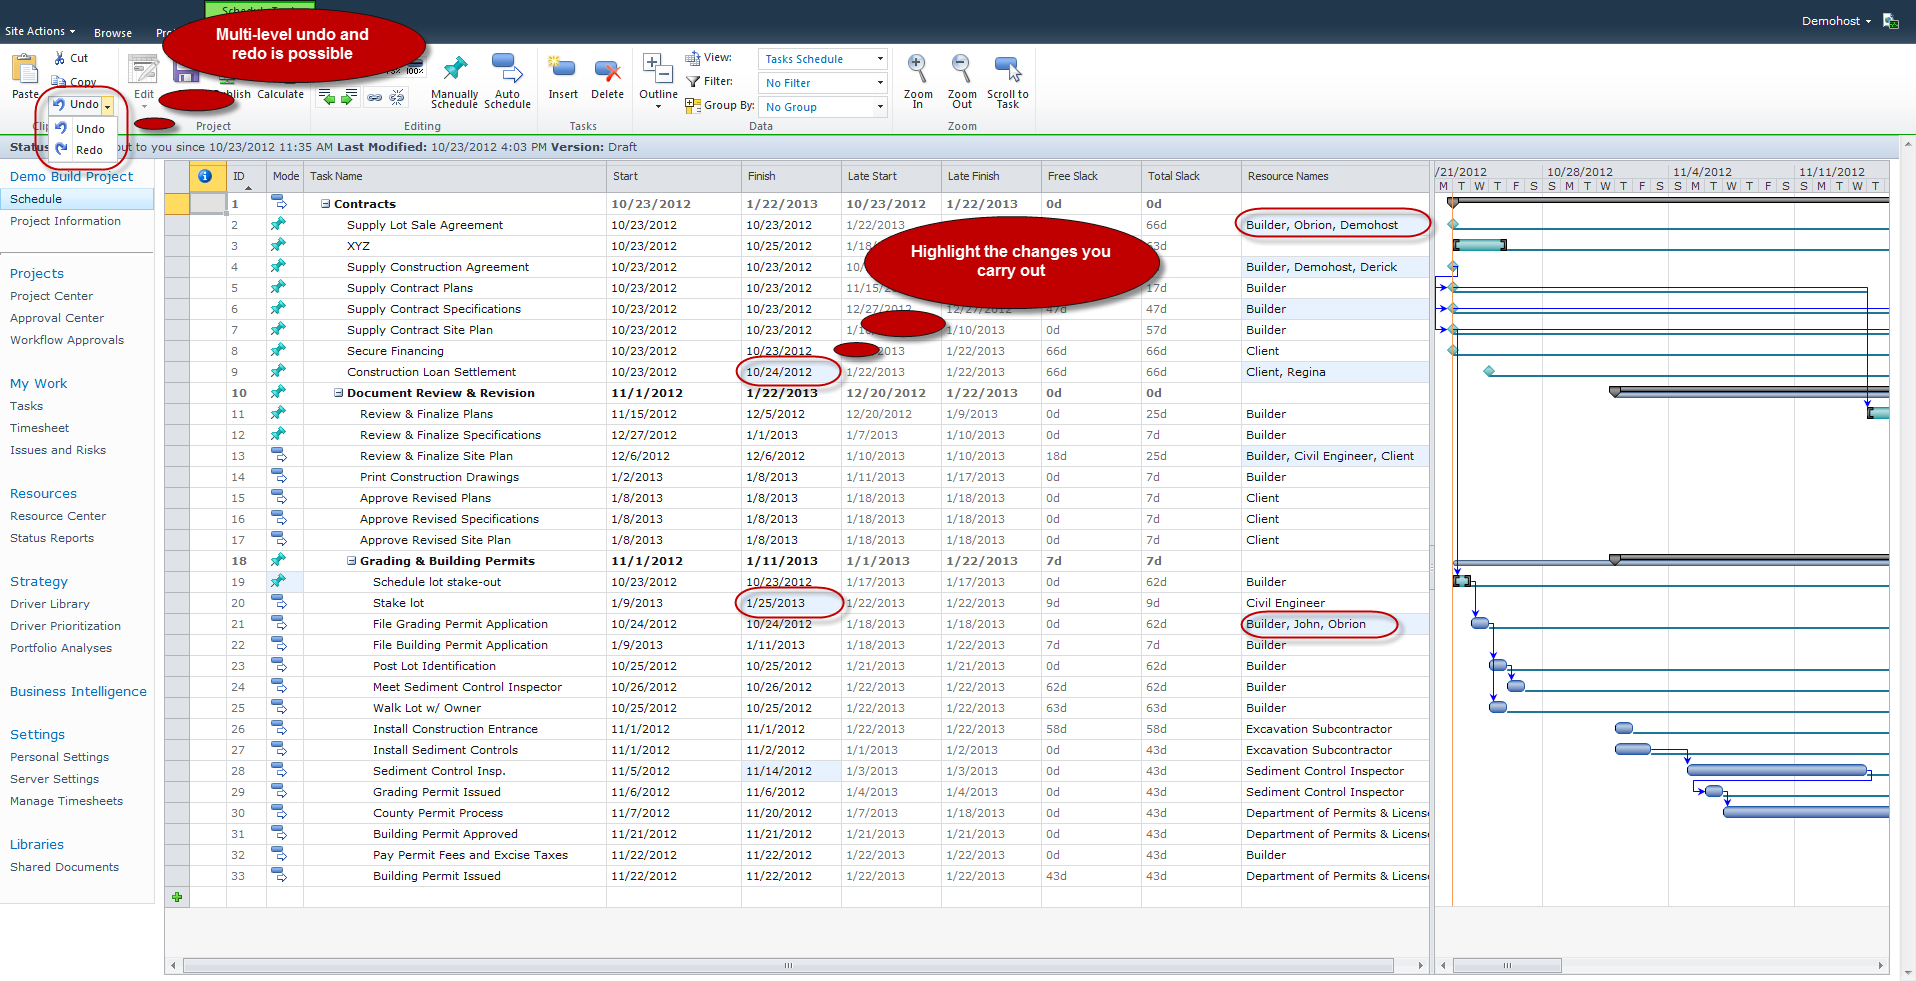Image resolution: width=1916 pixels, height=981 pixels.
Task: Collapse Document Review & Revision group
Action: point(338,393)
